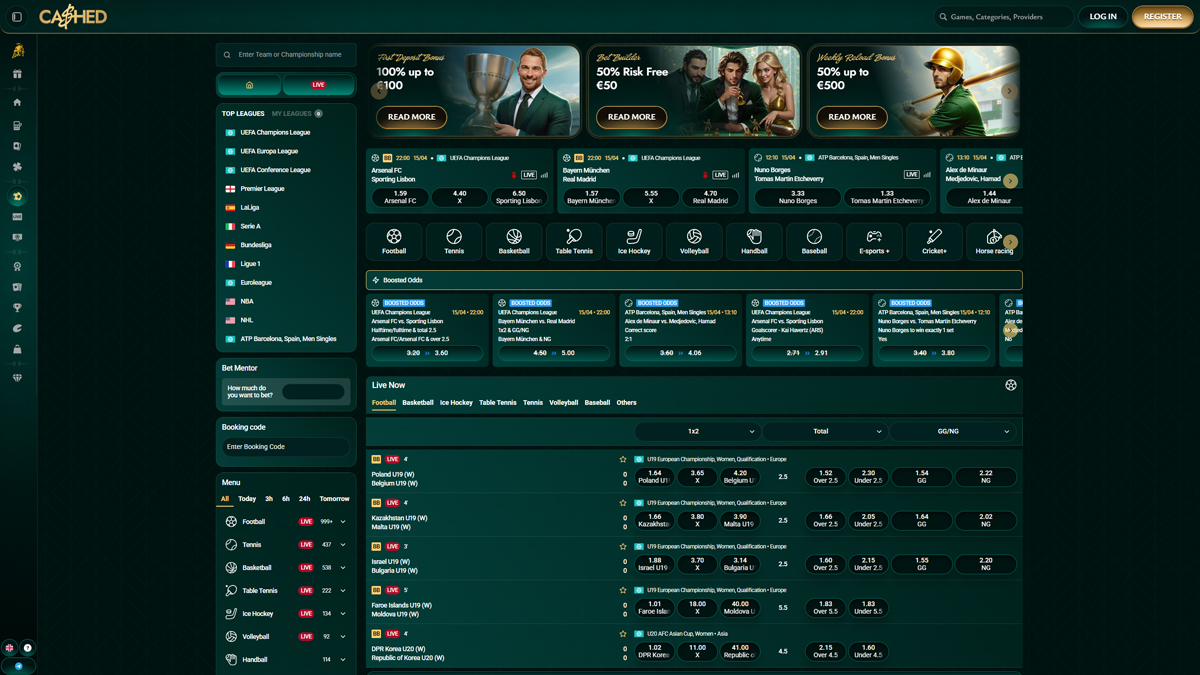Screen dimensions: 1200x675
Task: Click the previous arrow on promo banners
Action: click(x=379, y=91)
